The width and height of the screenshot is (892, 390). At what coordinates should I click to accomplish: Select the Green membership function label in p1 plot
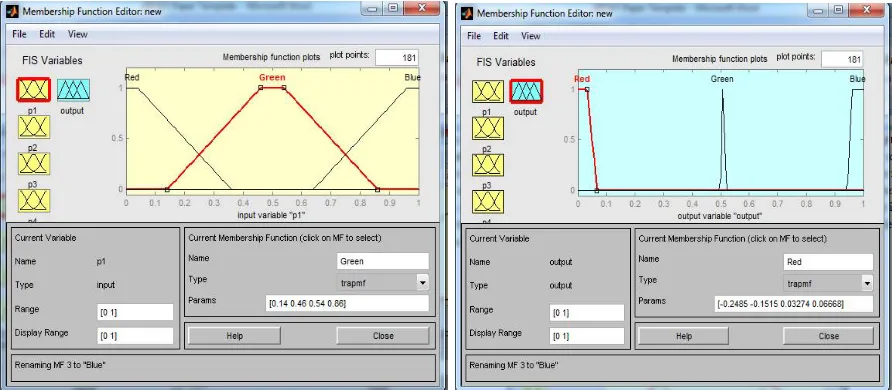coord(272,77)
